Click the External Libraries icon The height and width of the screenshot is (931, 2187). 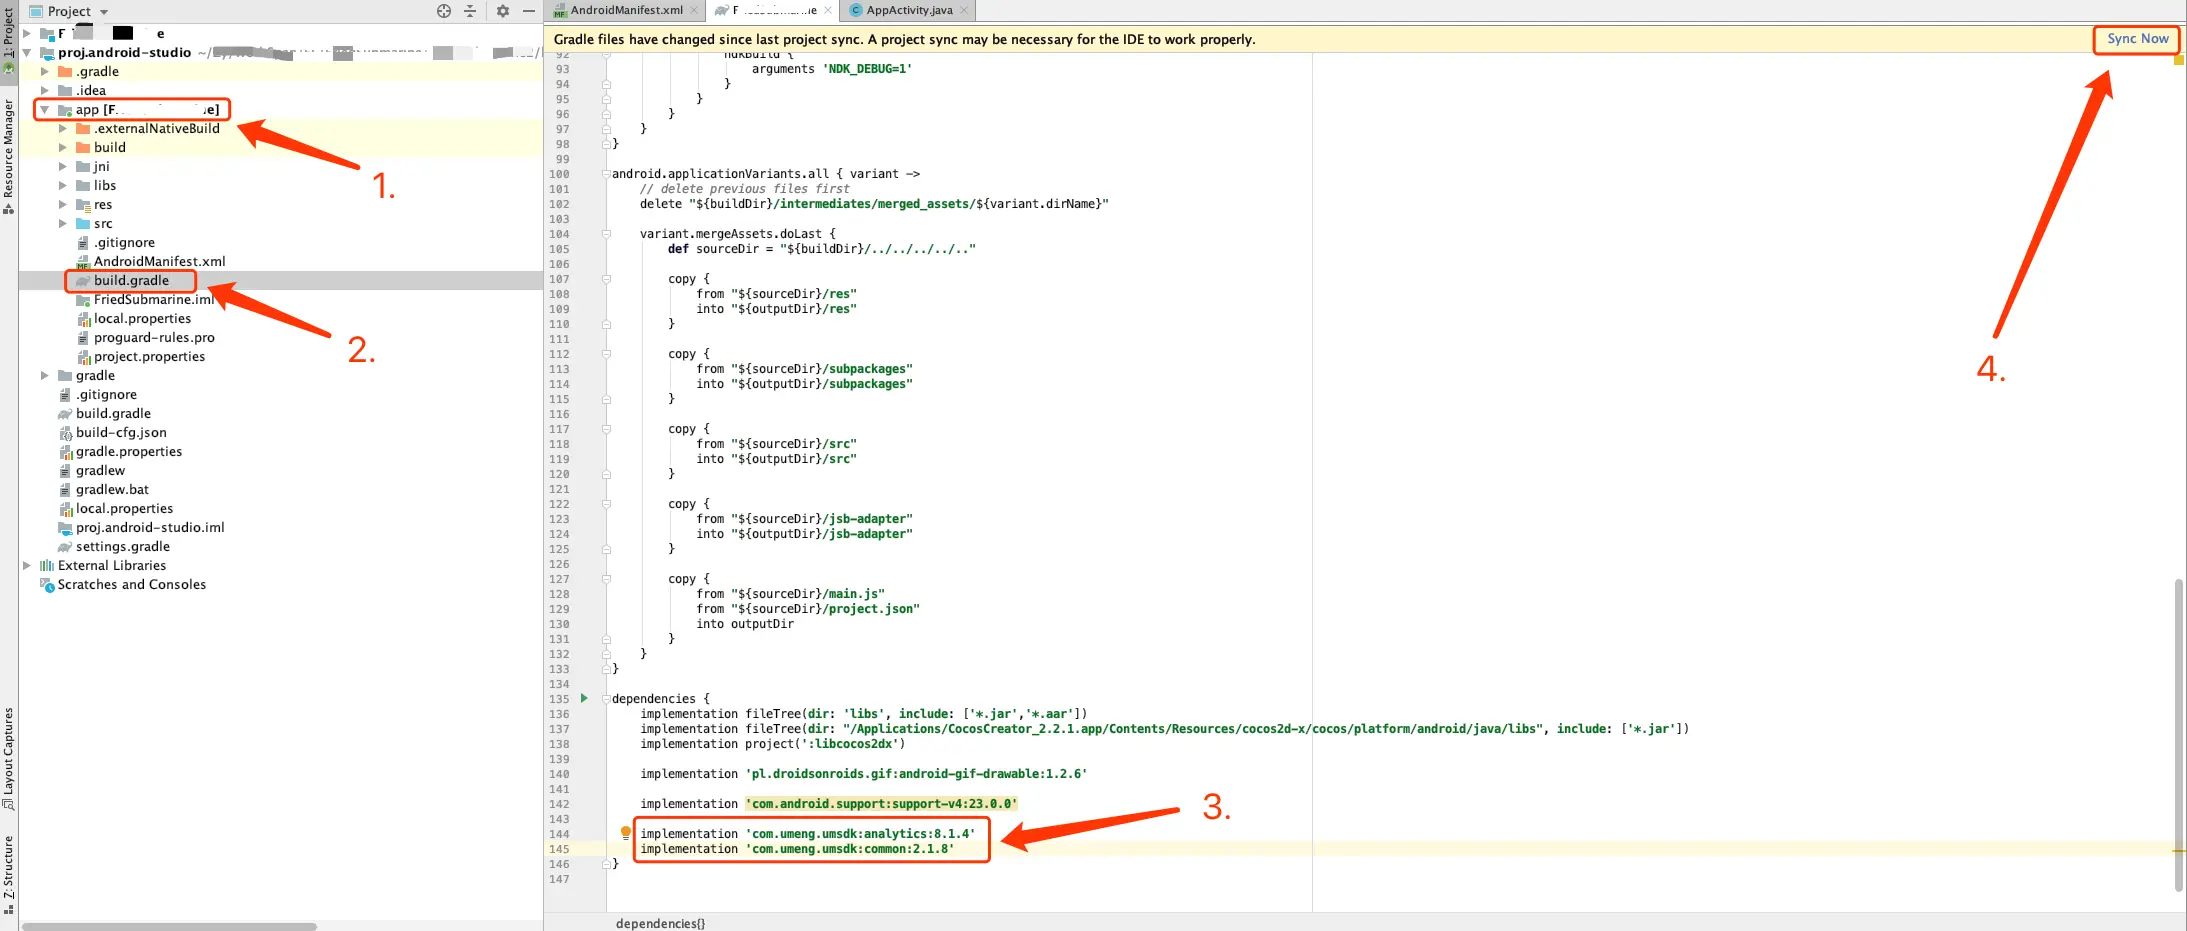47,565
